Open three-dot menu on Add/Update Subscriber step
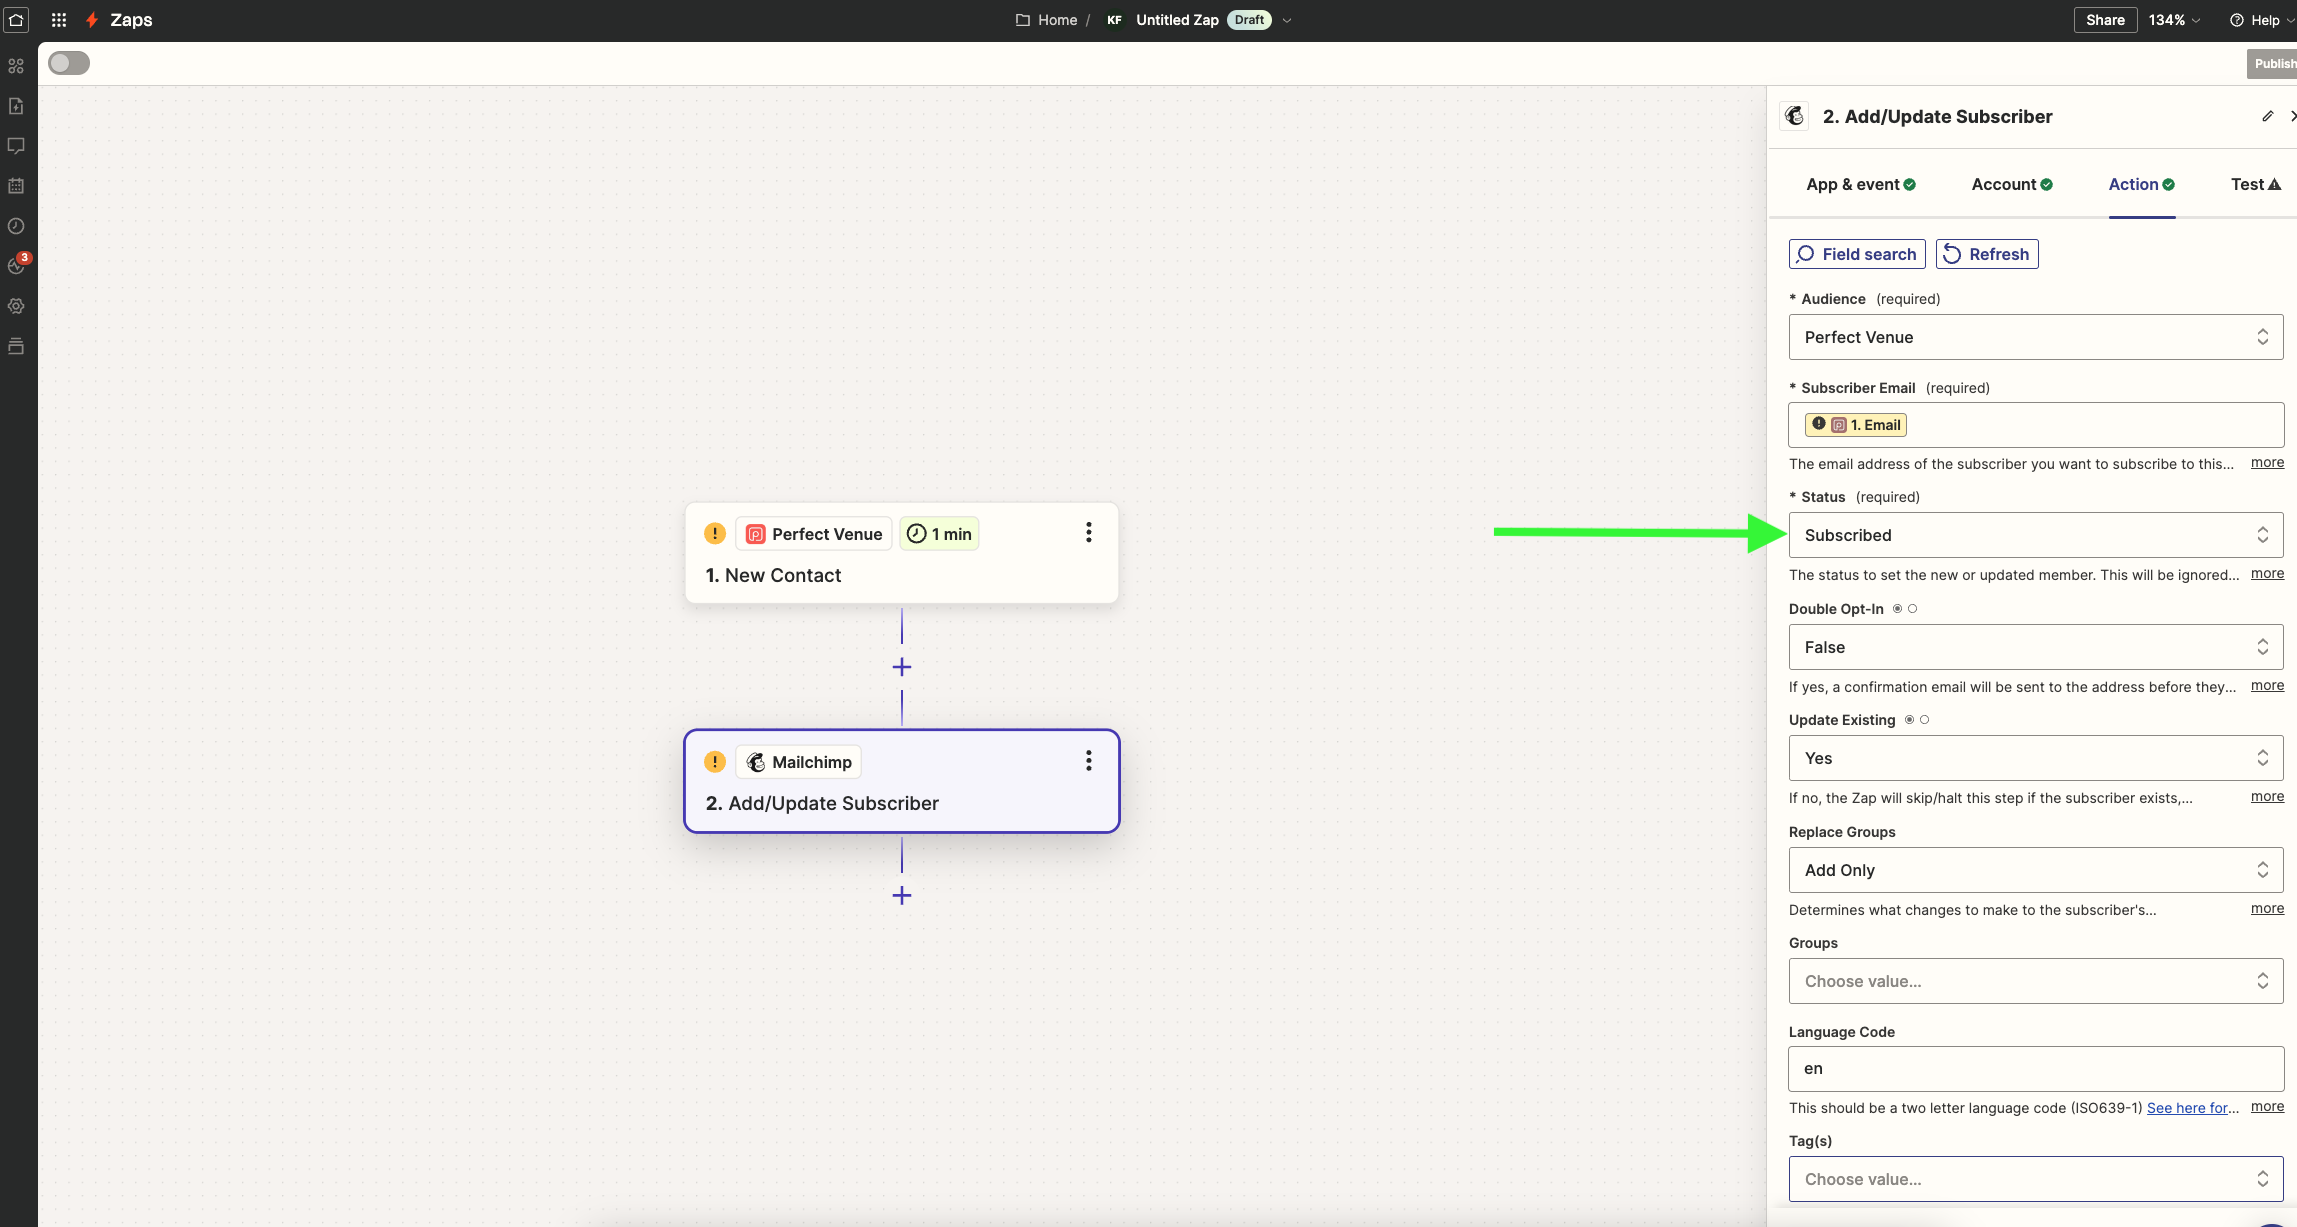Screen dimensions: 2297x1227 point(1089,761)
